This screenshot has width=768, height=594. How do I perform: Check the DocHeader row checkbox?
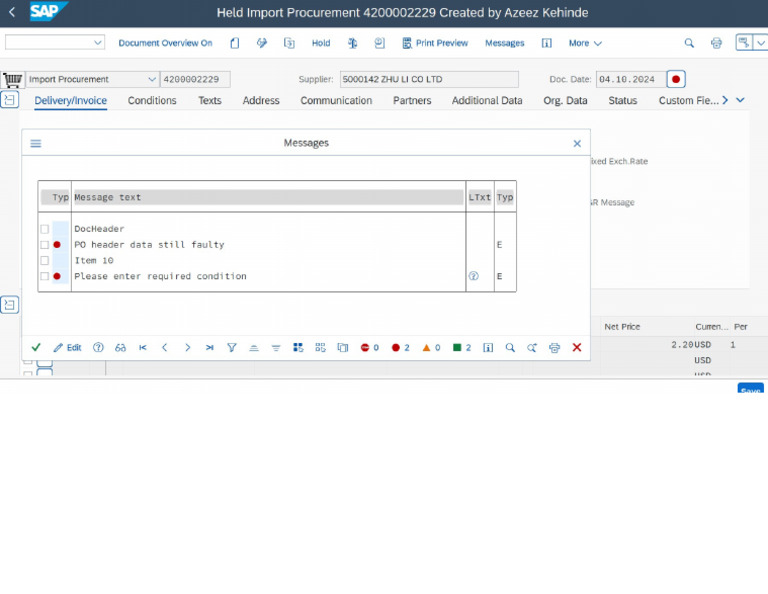click(x=44, y=229)
